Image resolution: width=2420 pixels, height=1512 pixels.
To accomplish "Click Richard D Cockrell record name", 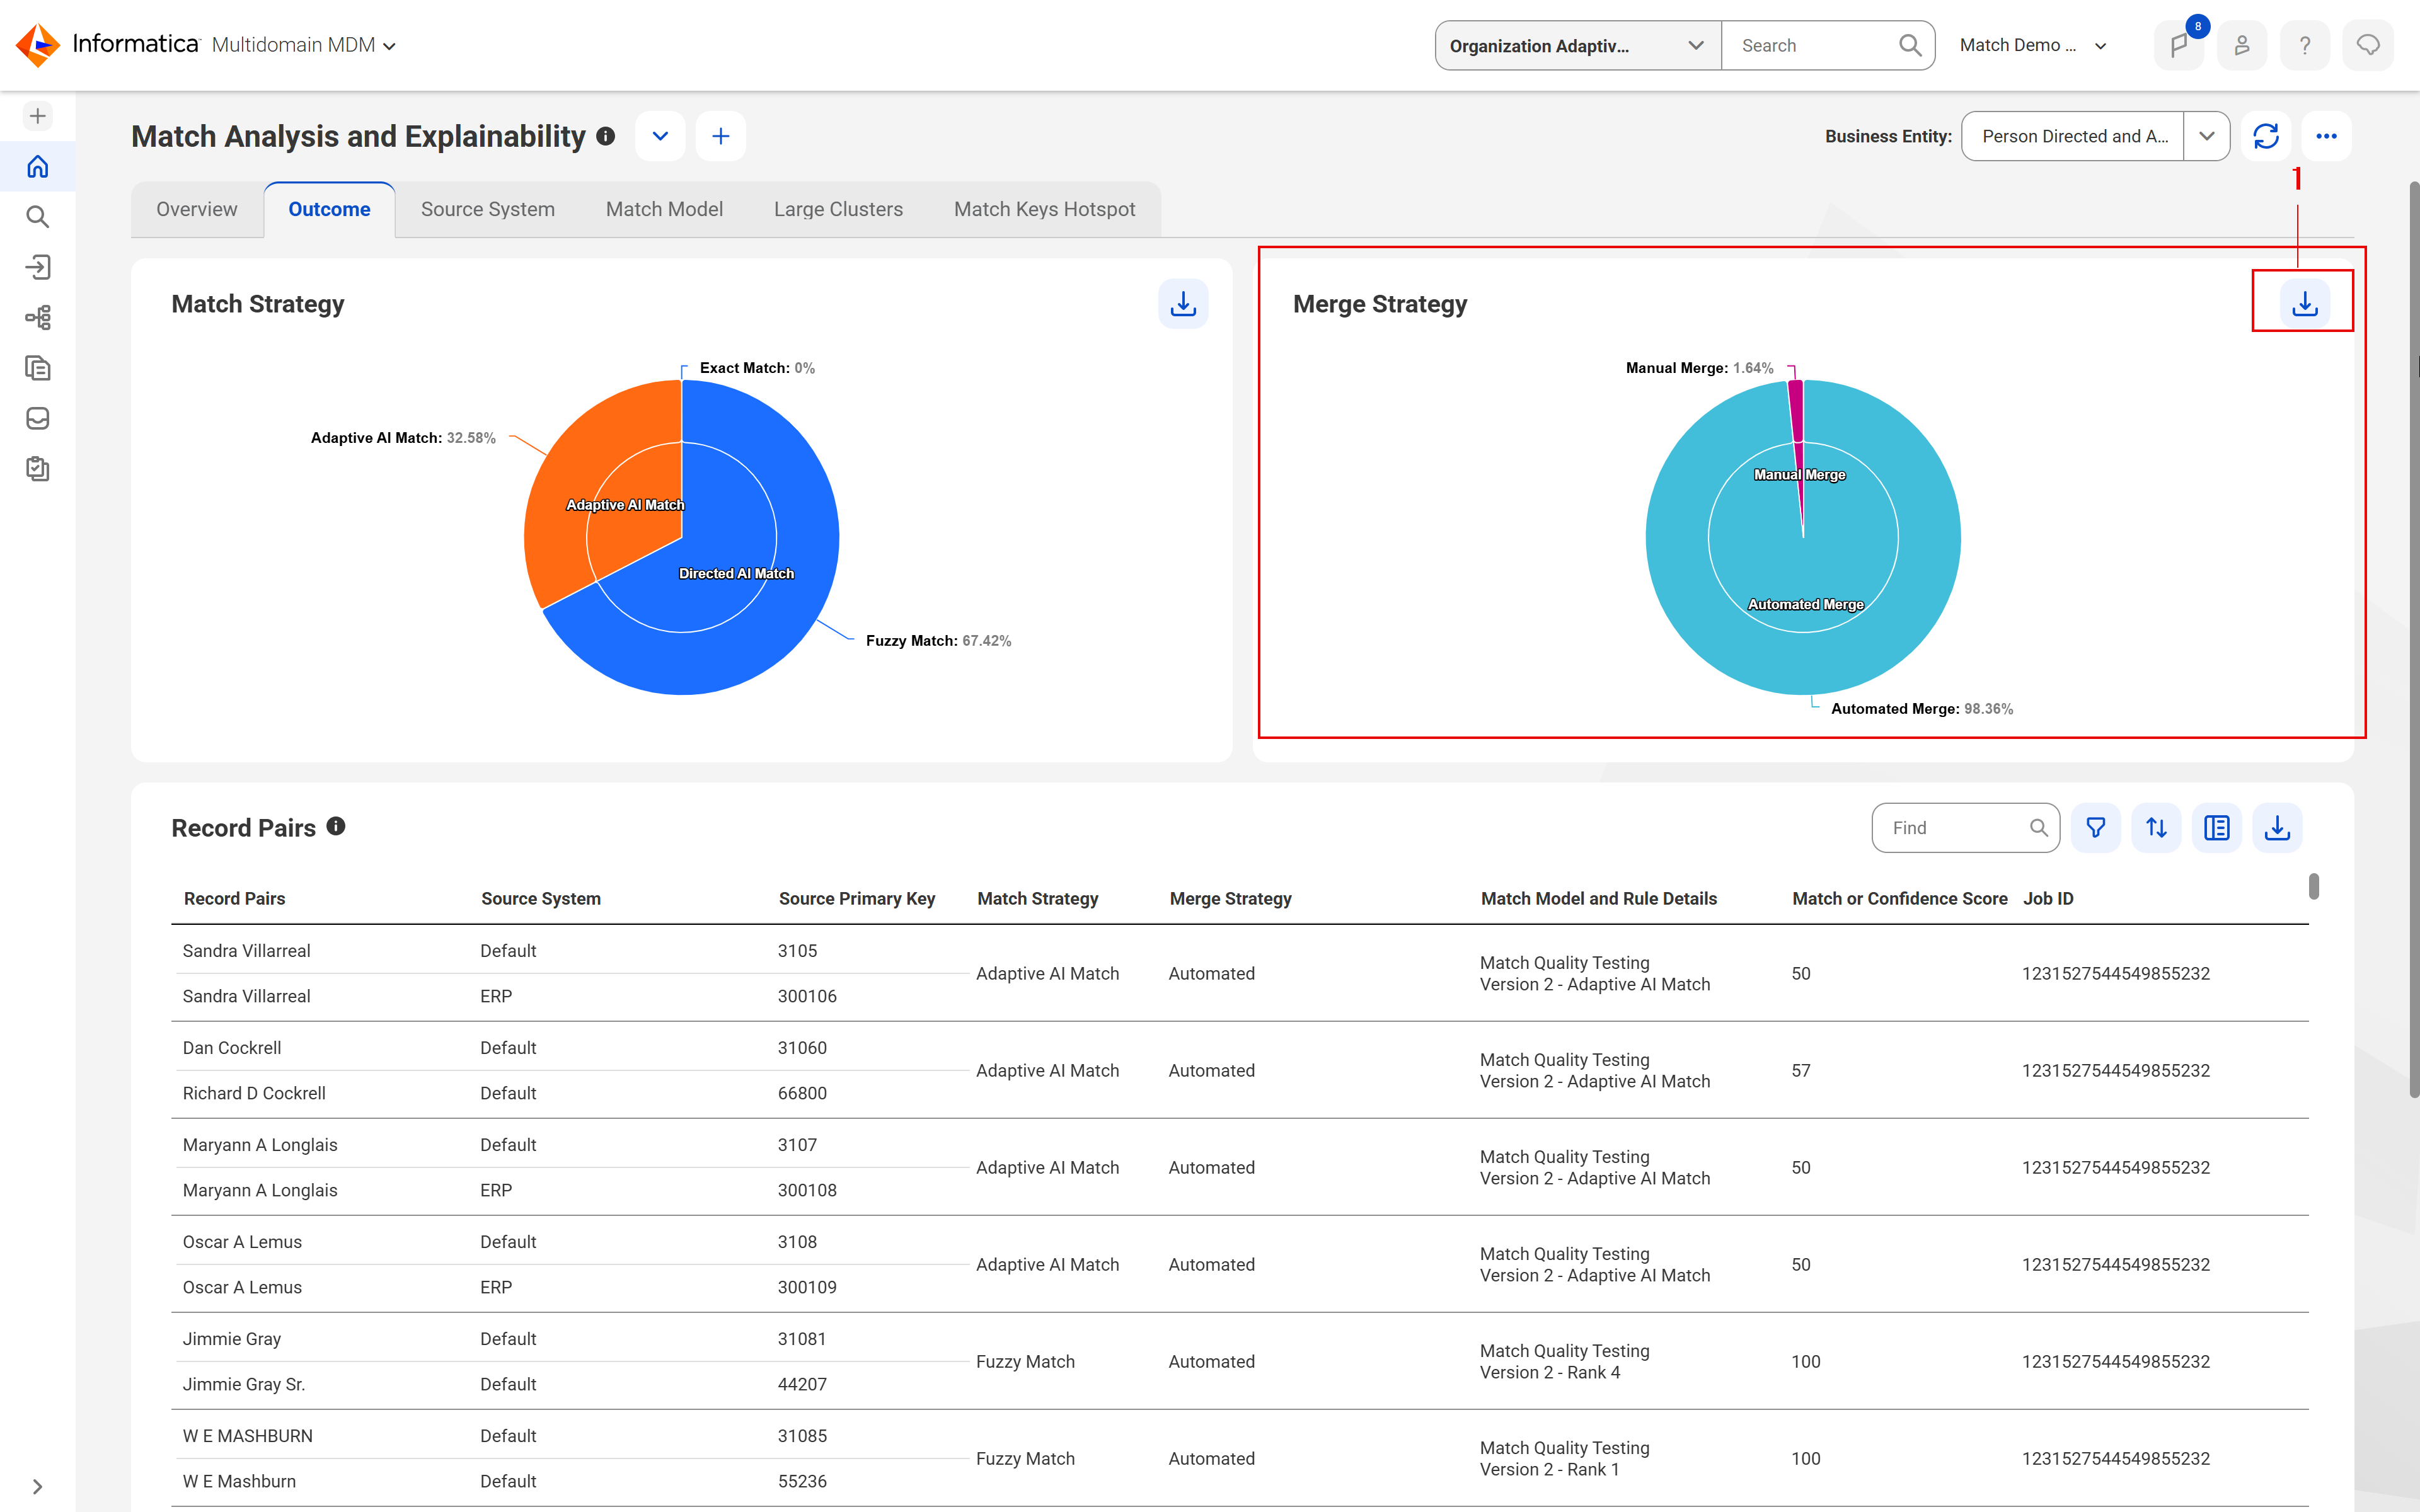I will click(254, 1093).
